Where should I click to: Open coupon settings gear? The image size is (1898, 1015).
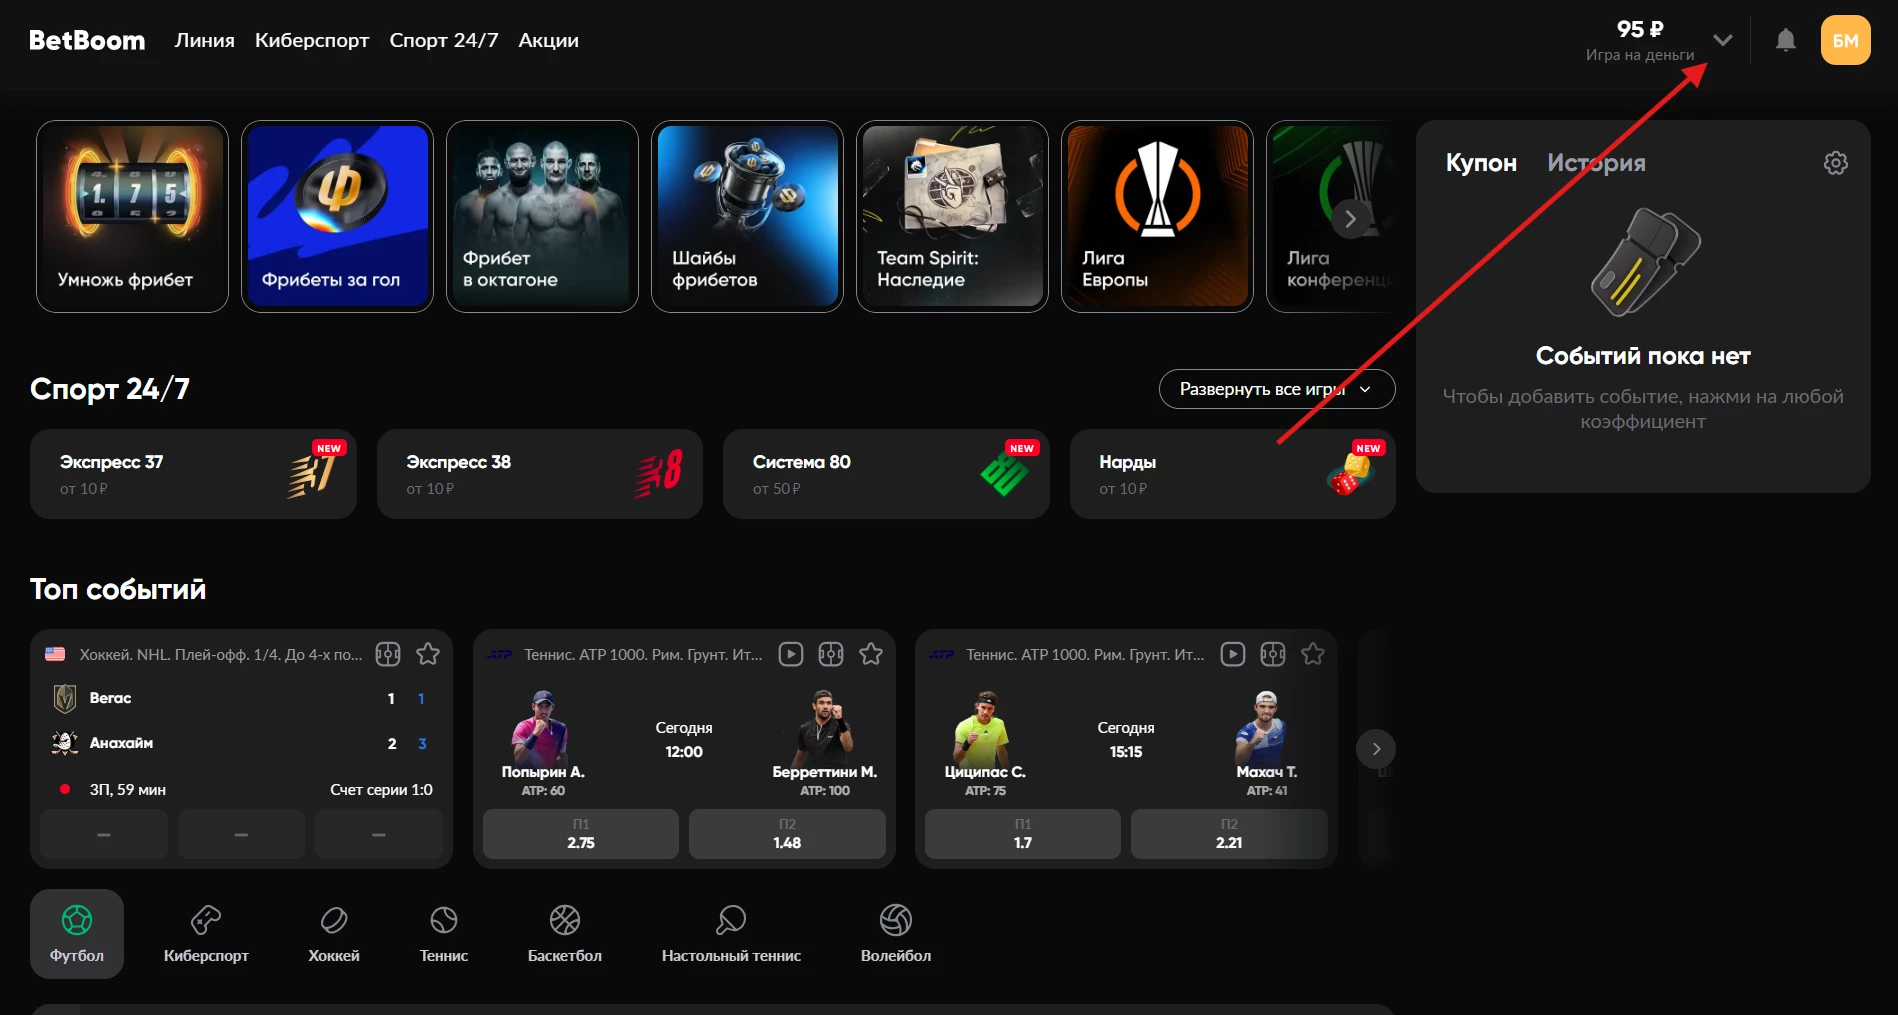tap(1836, 163)
